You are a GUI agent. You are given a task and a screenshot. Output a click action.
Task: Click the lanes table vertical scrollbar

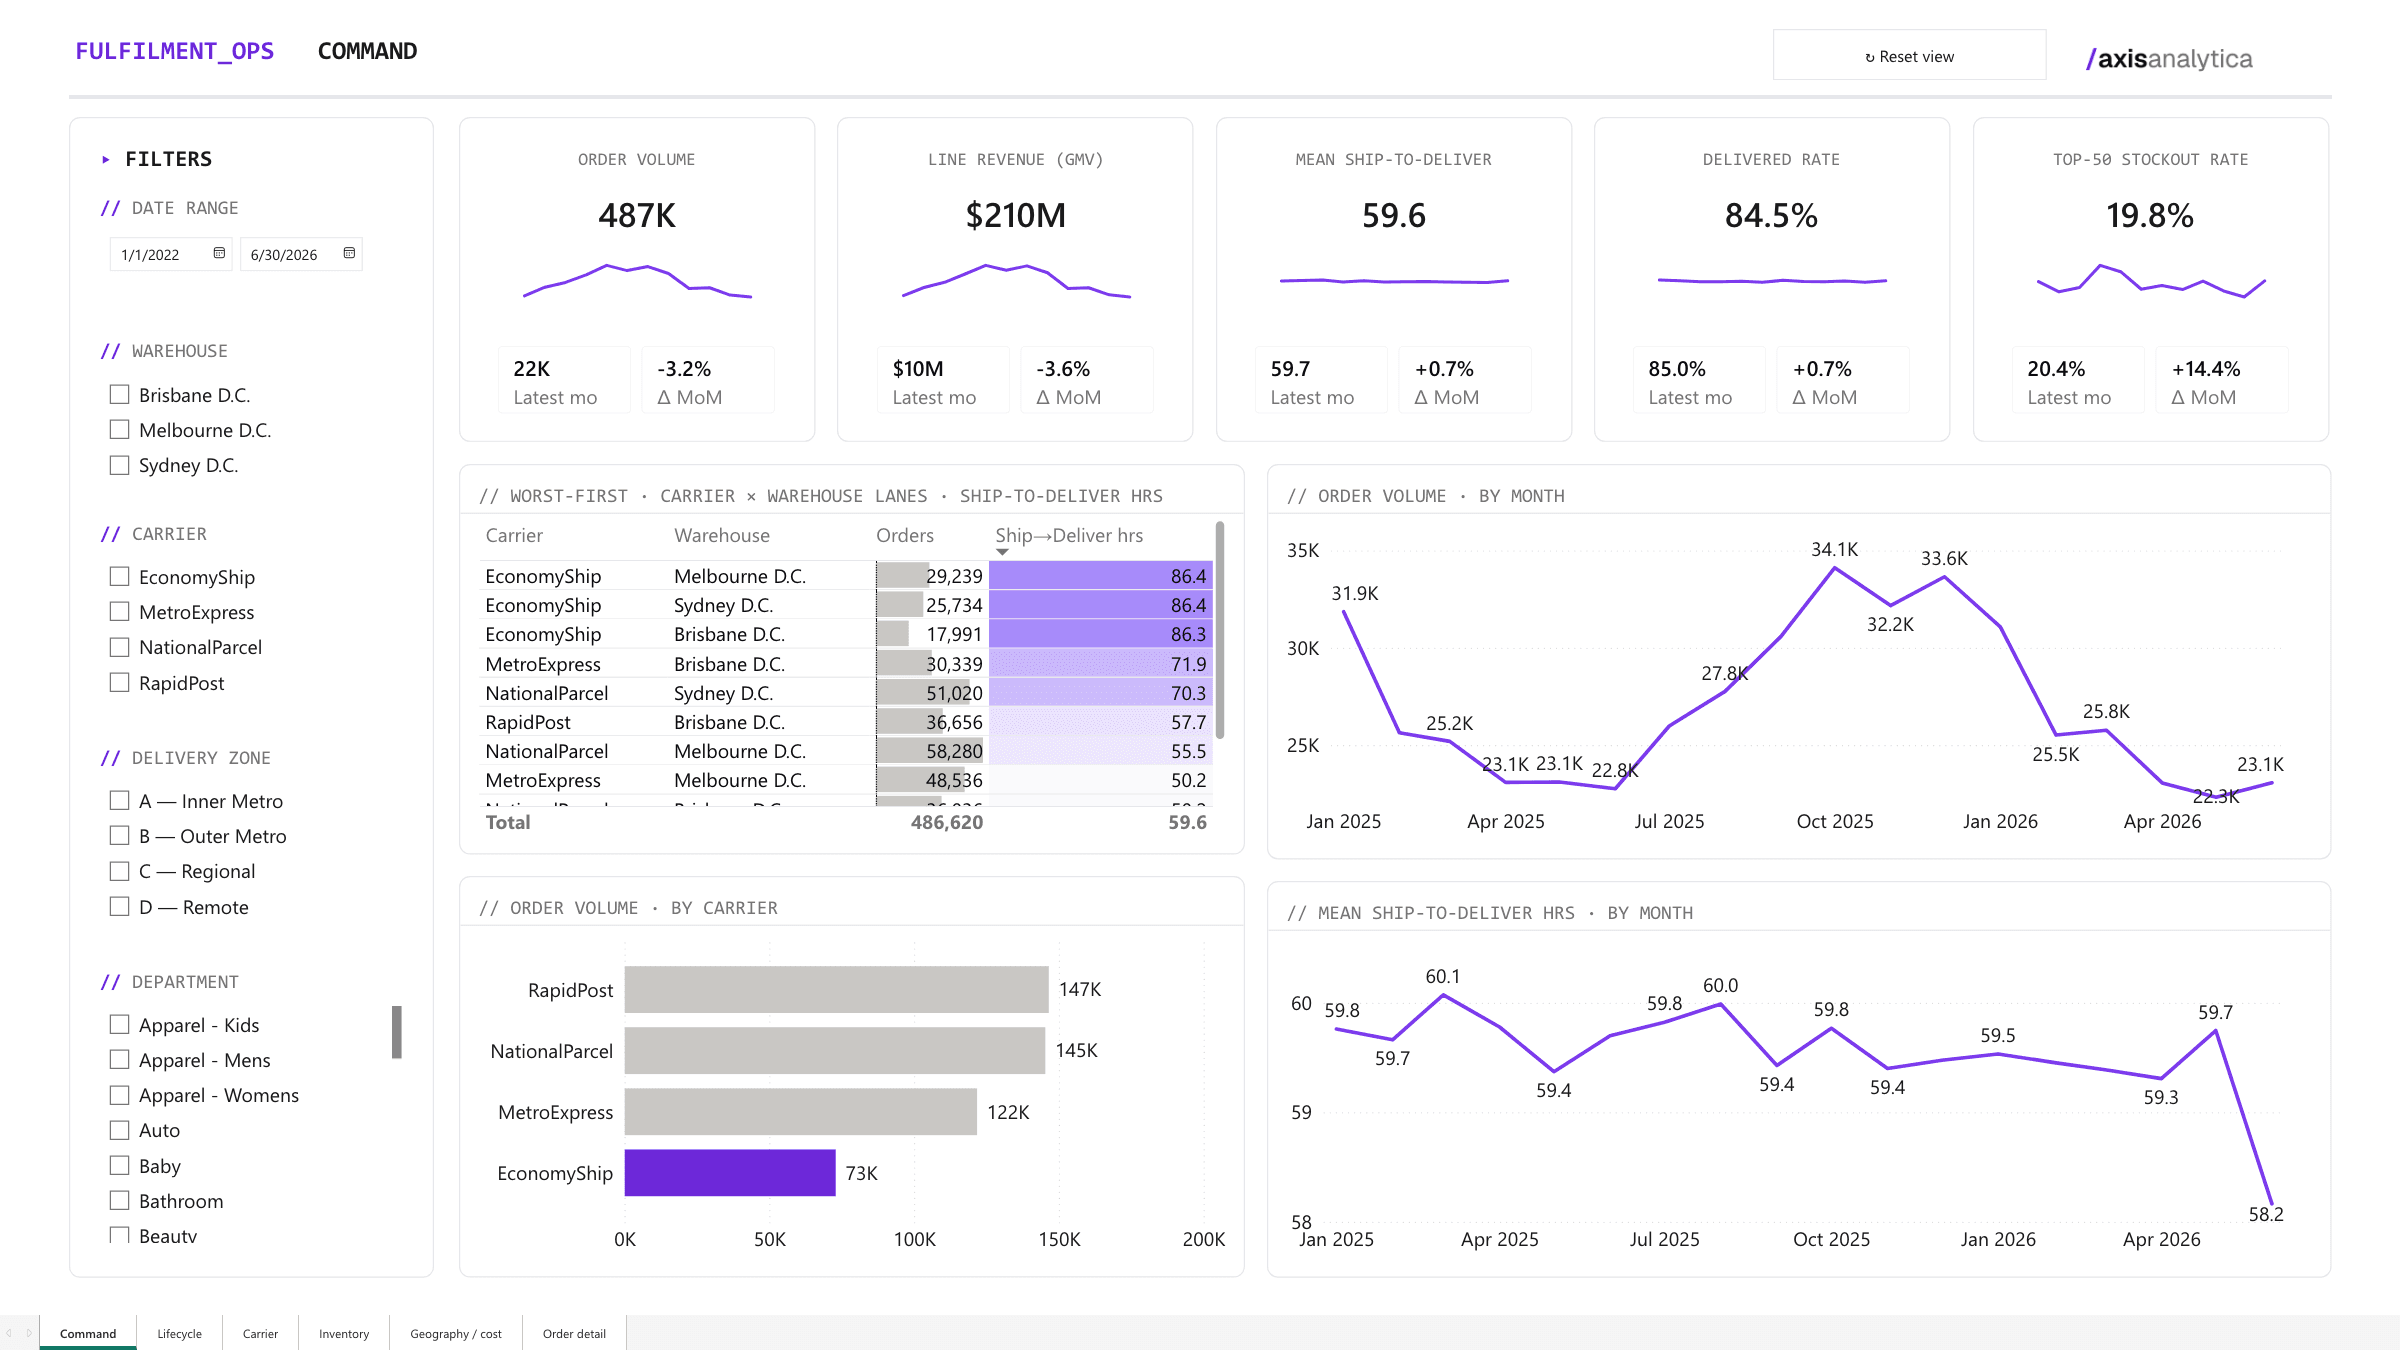[x=1220, y=629]
